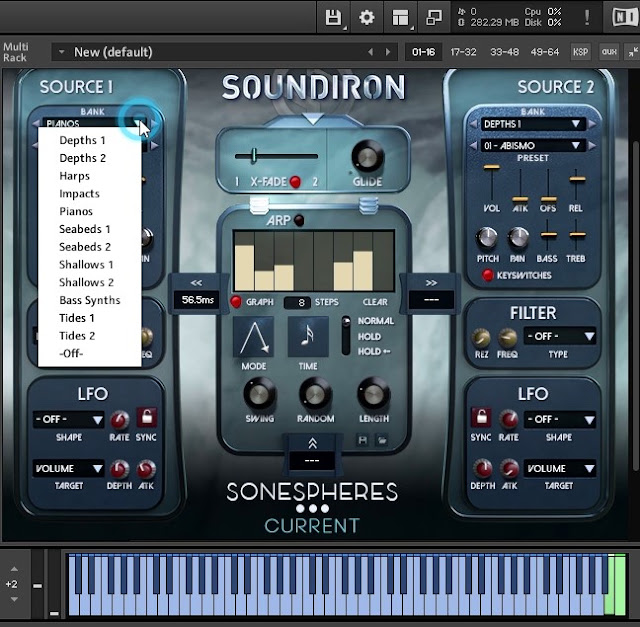Switch to 17-32 channel page
The width and height of the screenshot is (640, 627).
[x=463, y=52]
